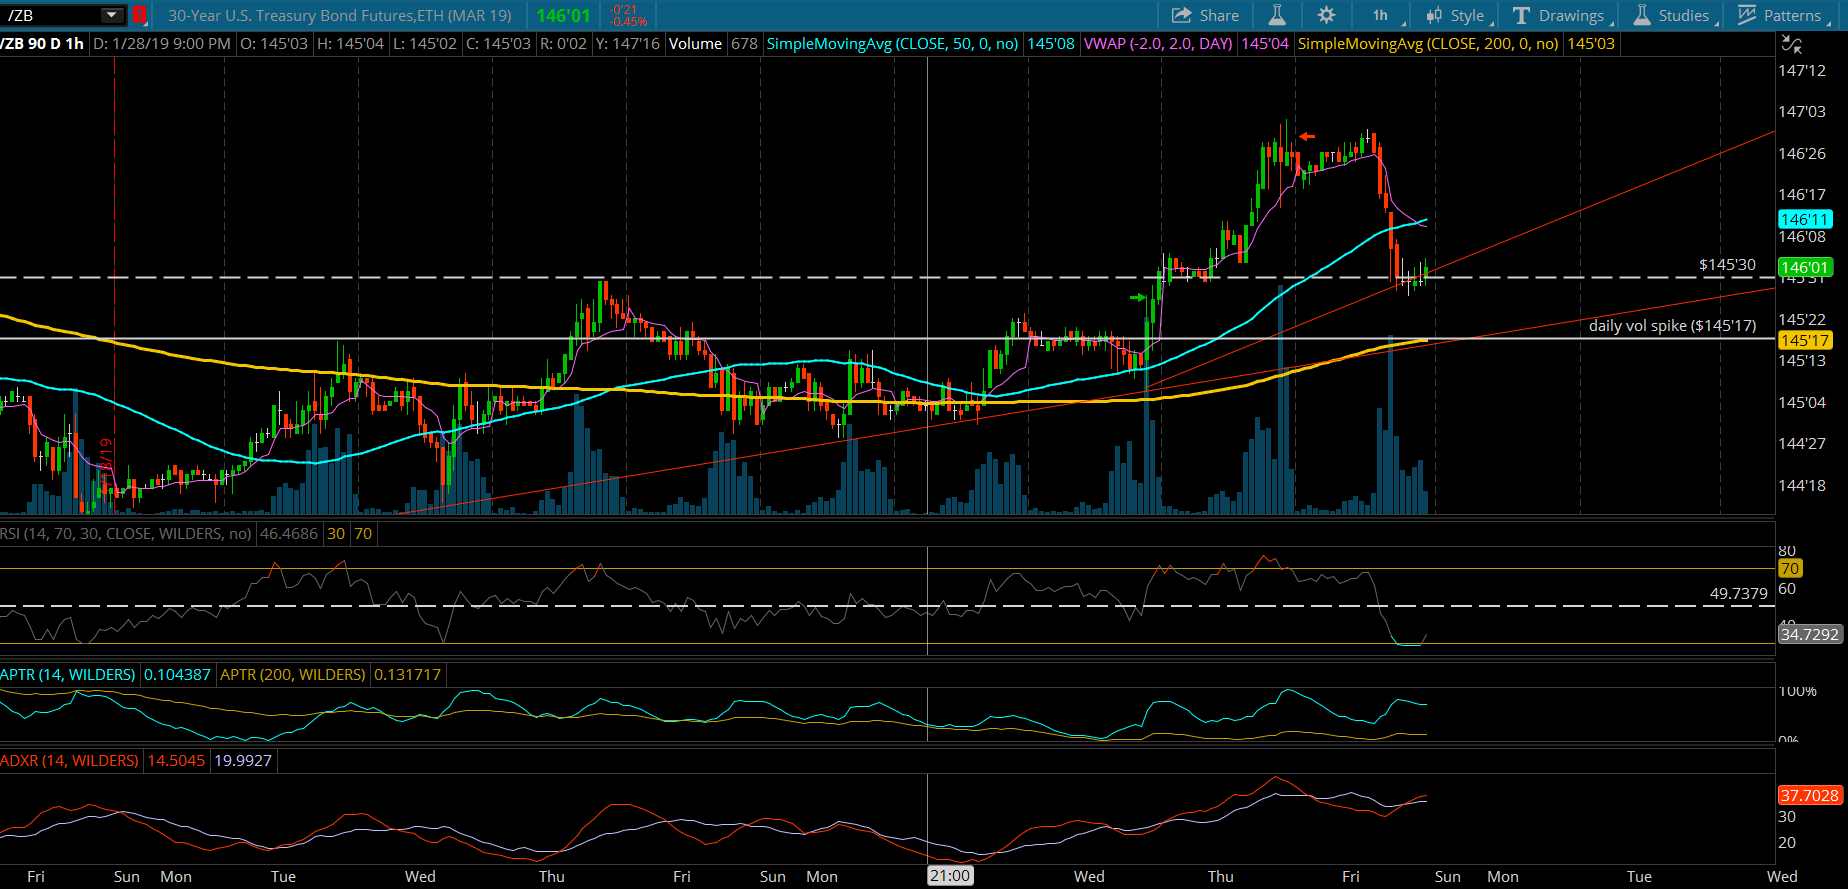Open the quick studies flask icon

point(1277,15)
